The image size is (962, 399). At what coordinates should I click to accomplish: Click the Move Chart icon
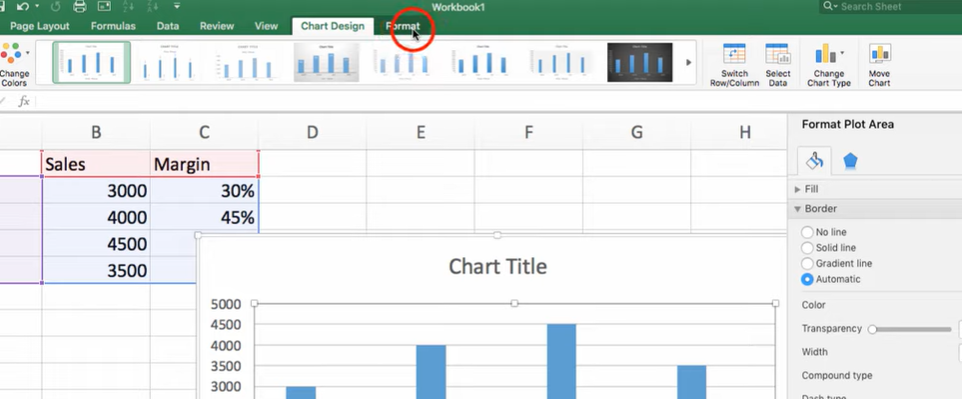click(x=880, y=54)
